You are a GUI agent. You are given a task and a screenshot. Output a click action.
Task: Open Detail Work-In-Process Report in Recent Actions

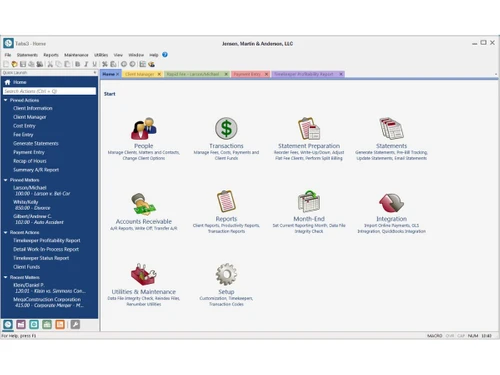(x=46, y=249)
